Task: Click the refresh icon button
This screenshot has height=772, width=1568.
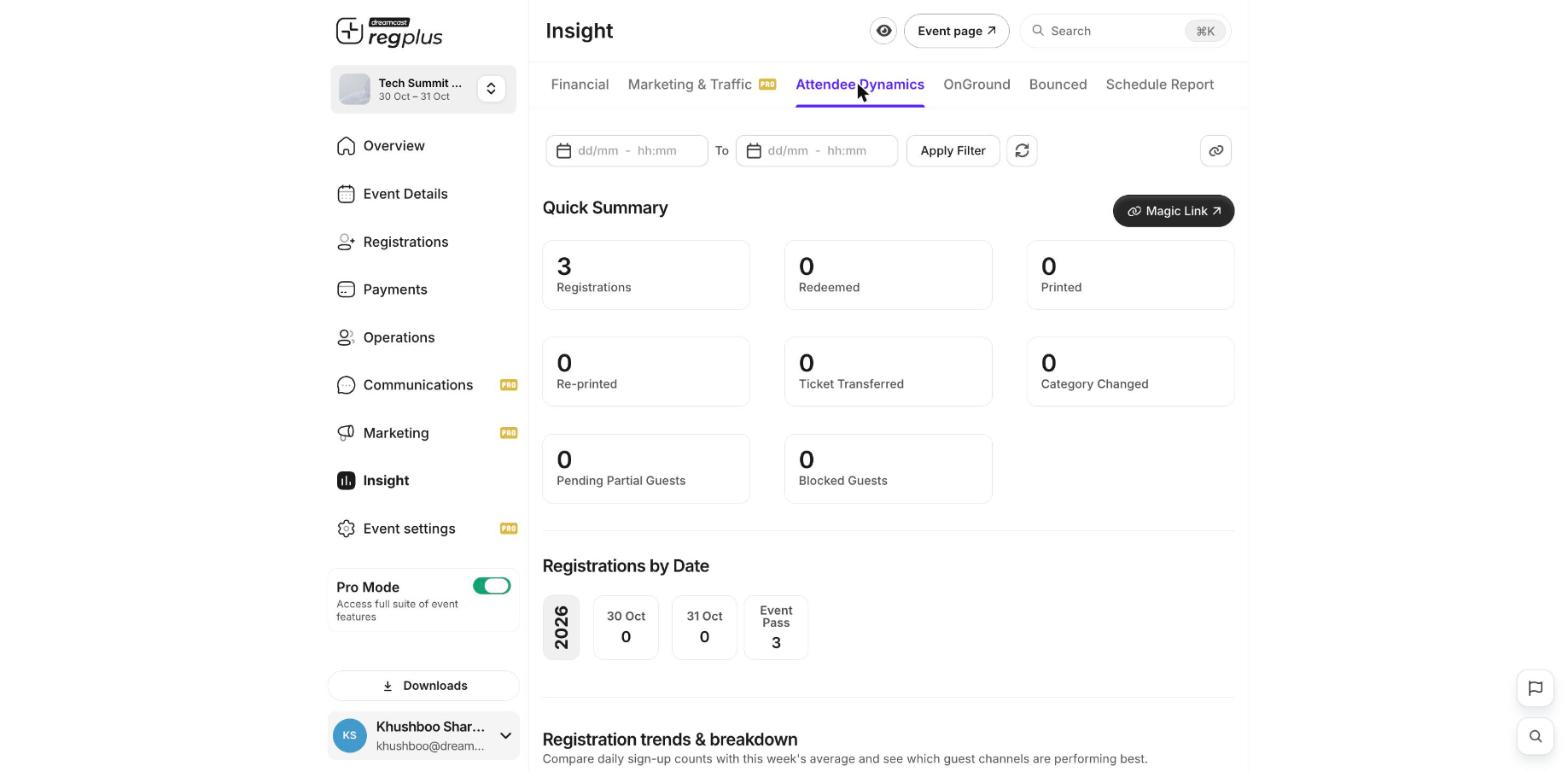Action: click(x=1022, y=151)
